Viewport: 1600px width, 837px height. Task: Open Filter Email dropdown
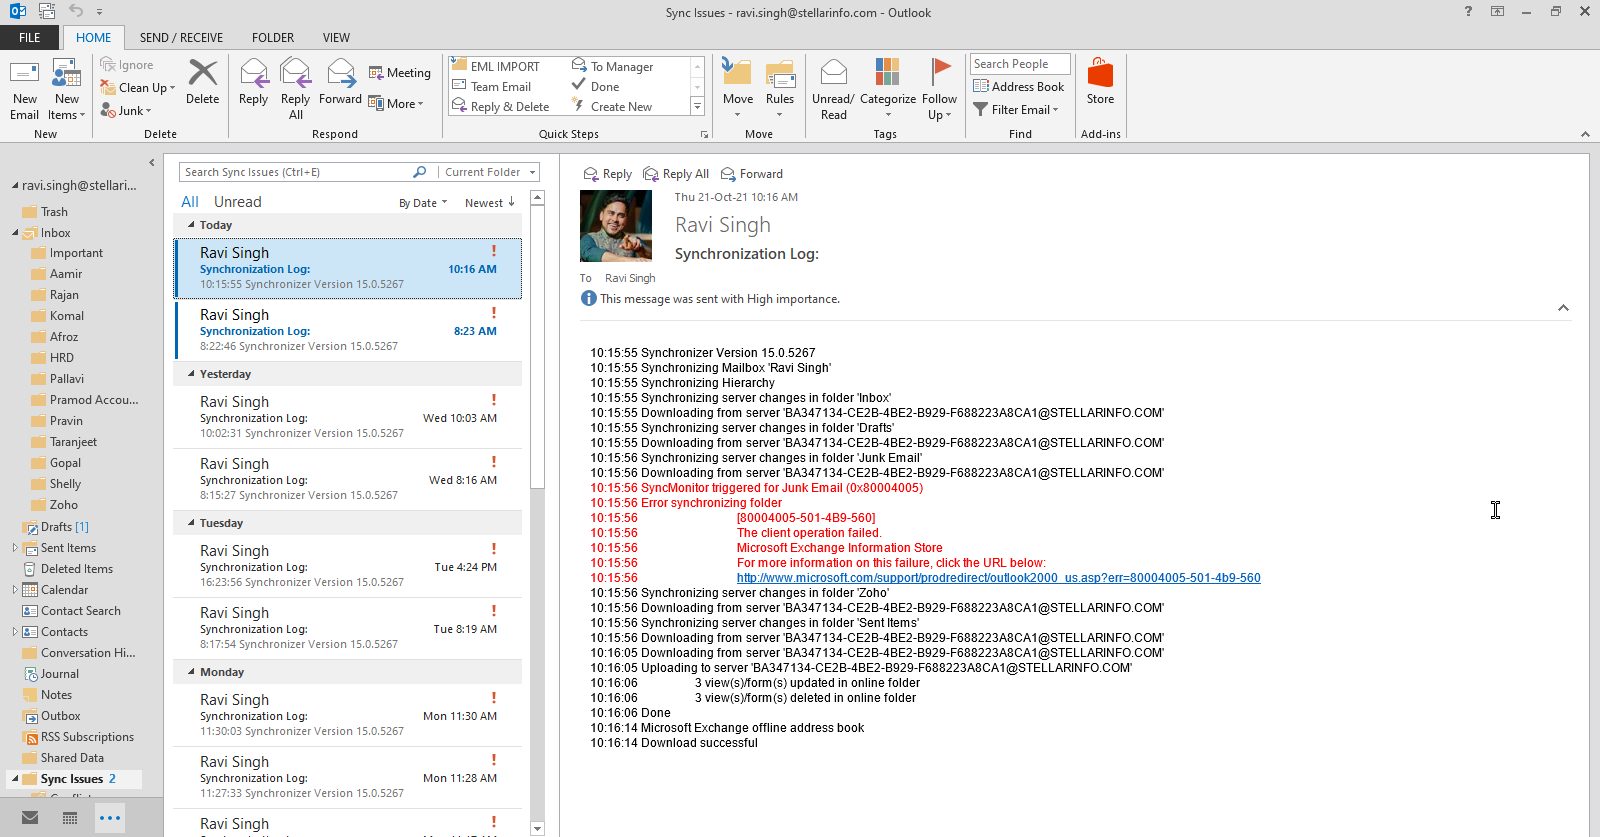coord(1016,110)
